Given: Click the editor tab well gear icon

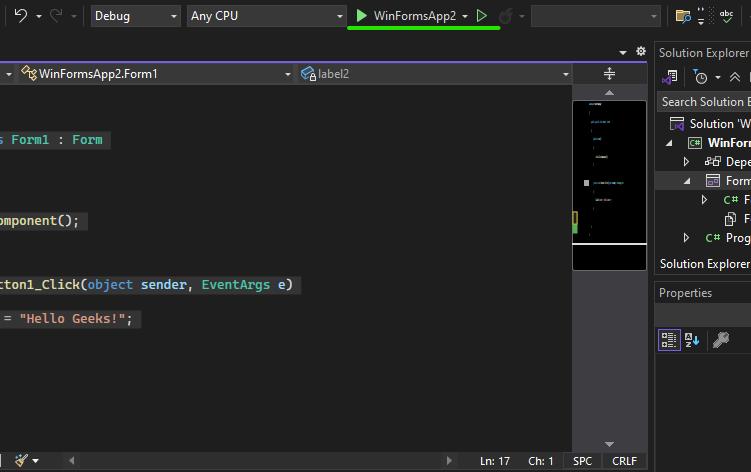Looking at the screenshot, I should pyautogui.click(x=641, y=51).
